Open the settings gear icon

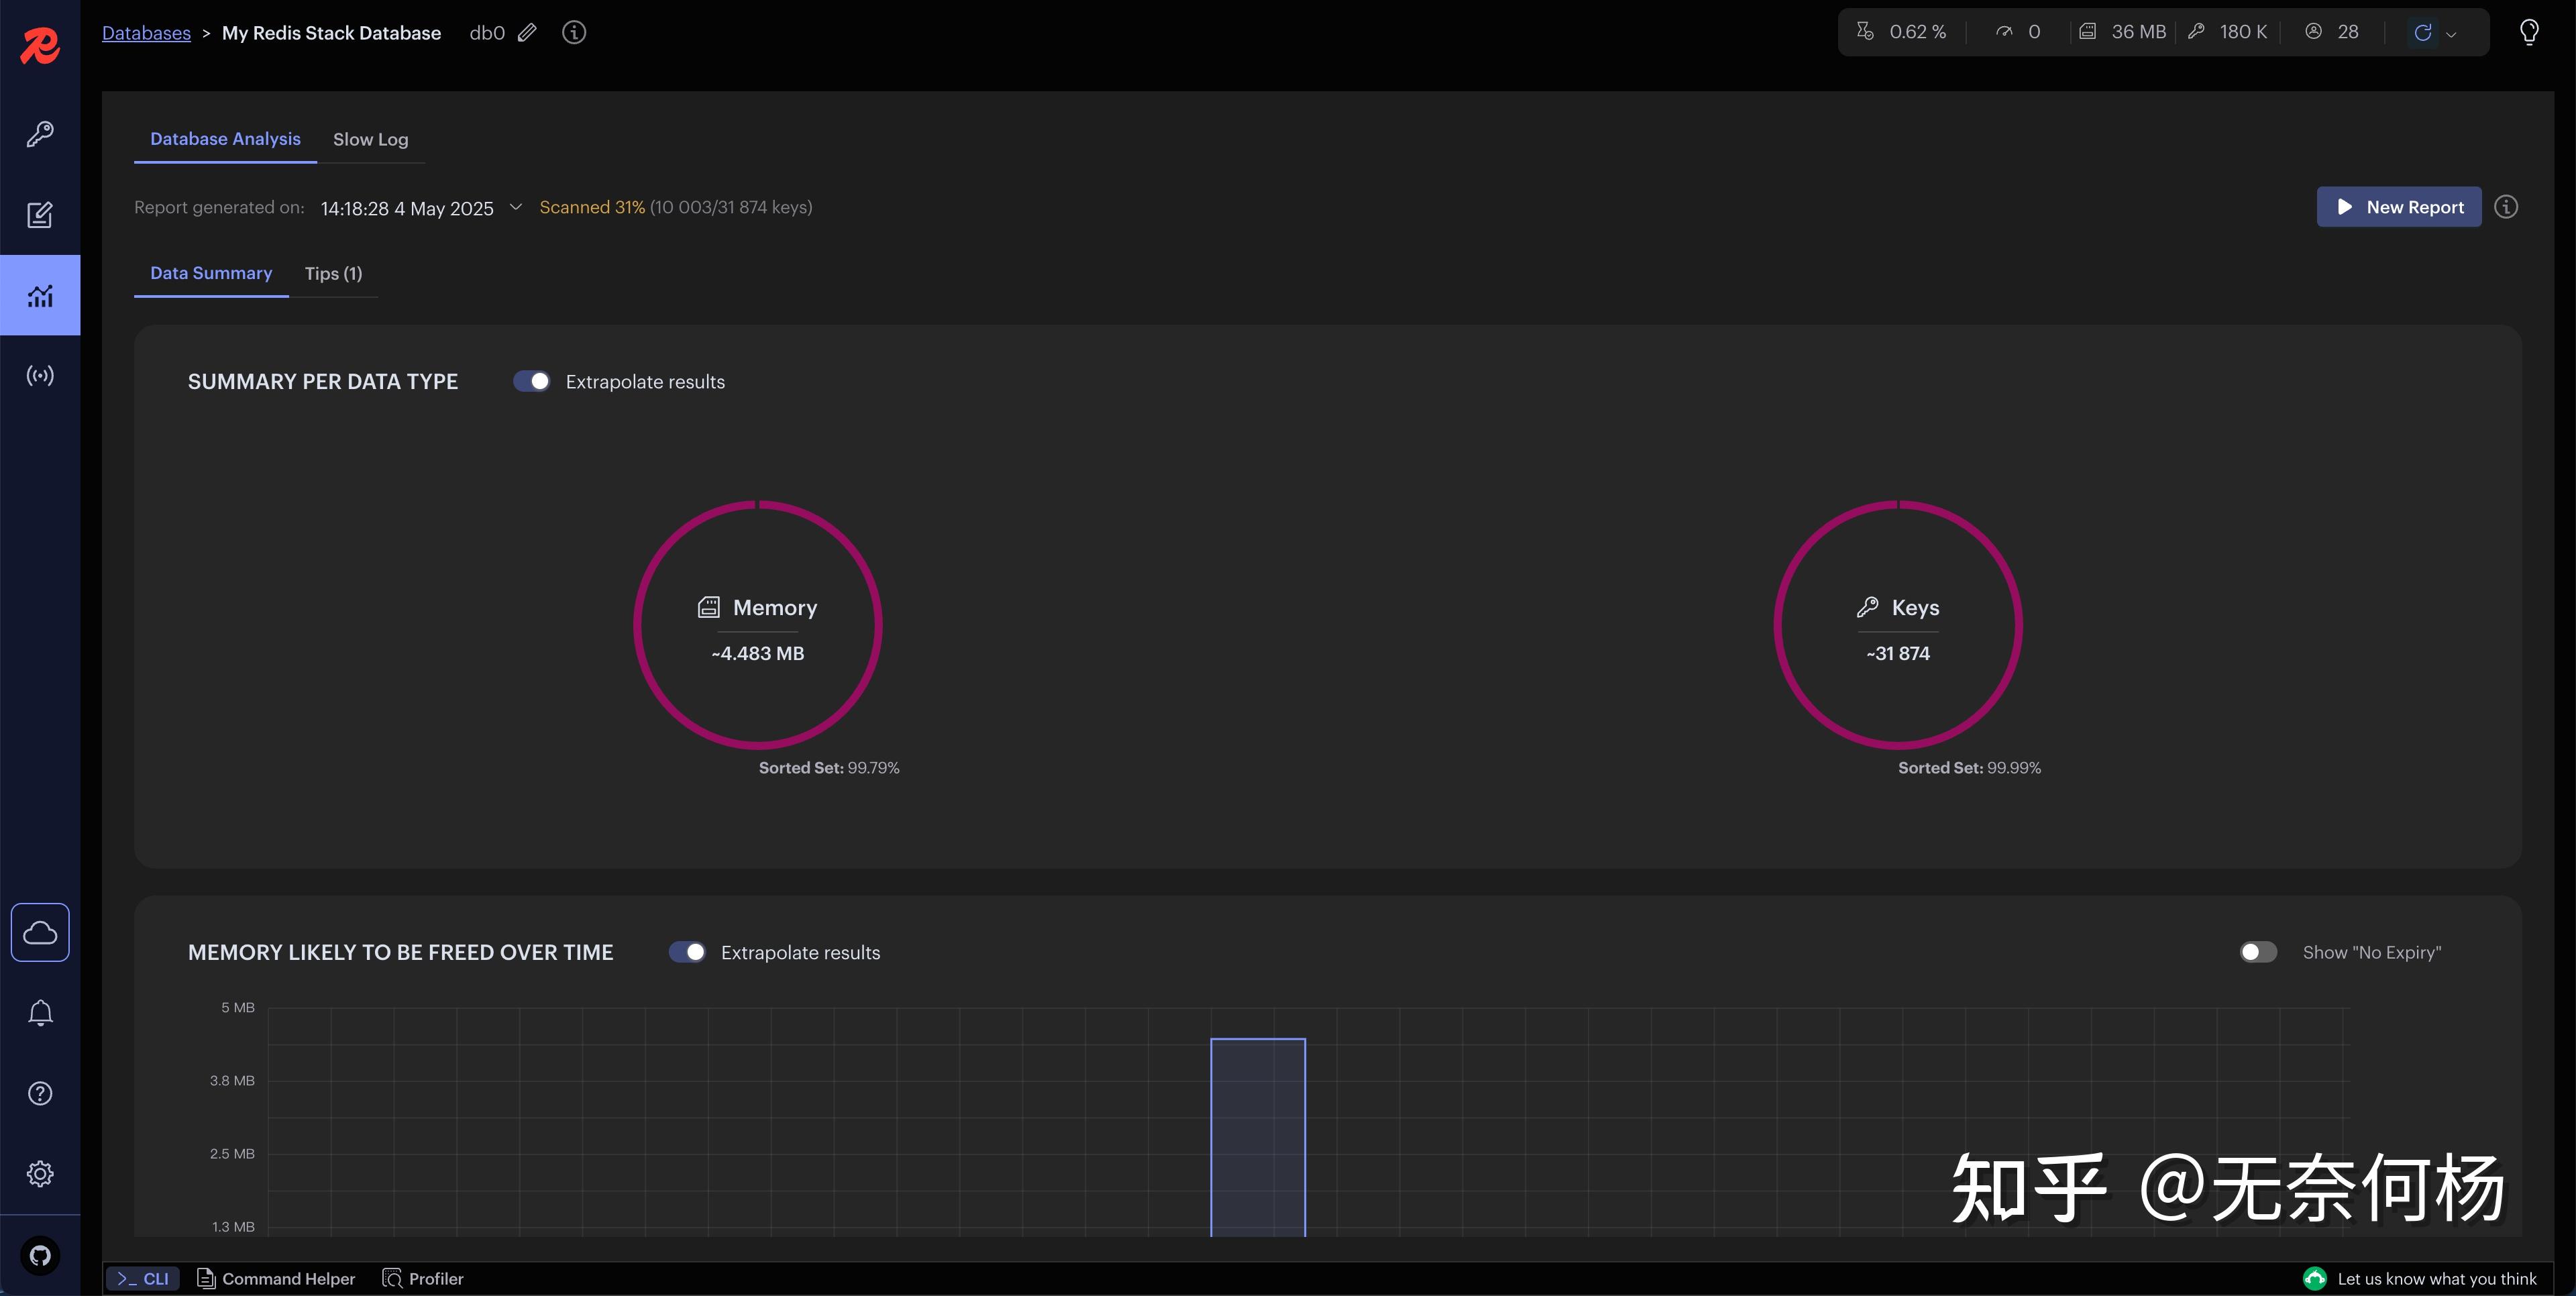(40, 1173)
